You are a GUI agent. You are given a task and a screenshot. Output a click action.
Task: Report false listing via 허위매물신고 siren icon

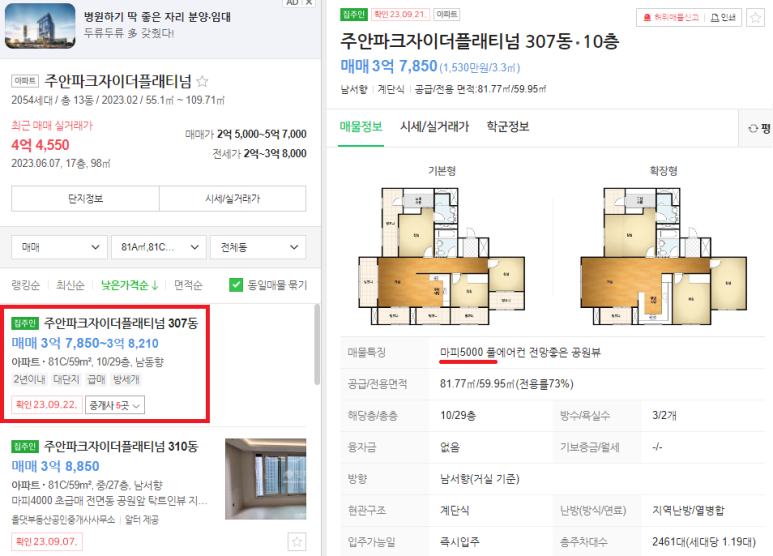click(647, 18)
